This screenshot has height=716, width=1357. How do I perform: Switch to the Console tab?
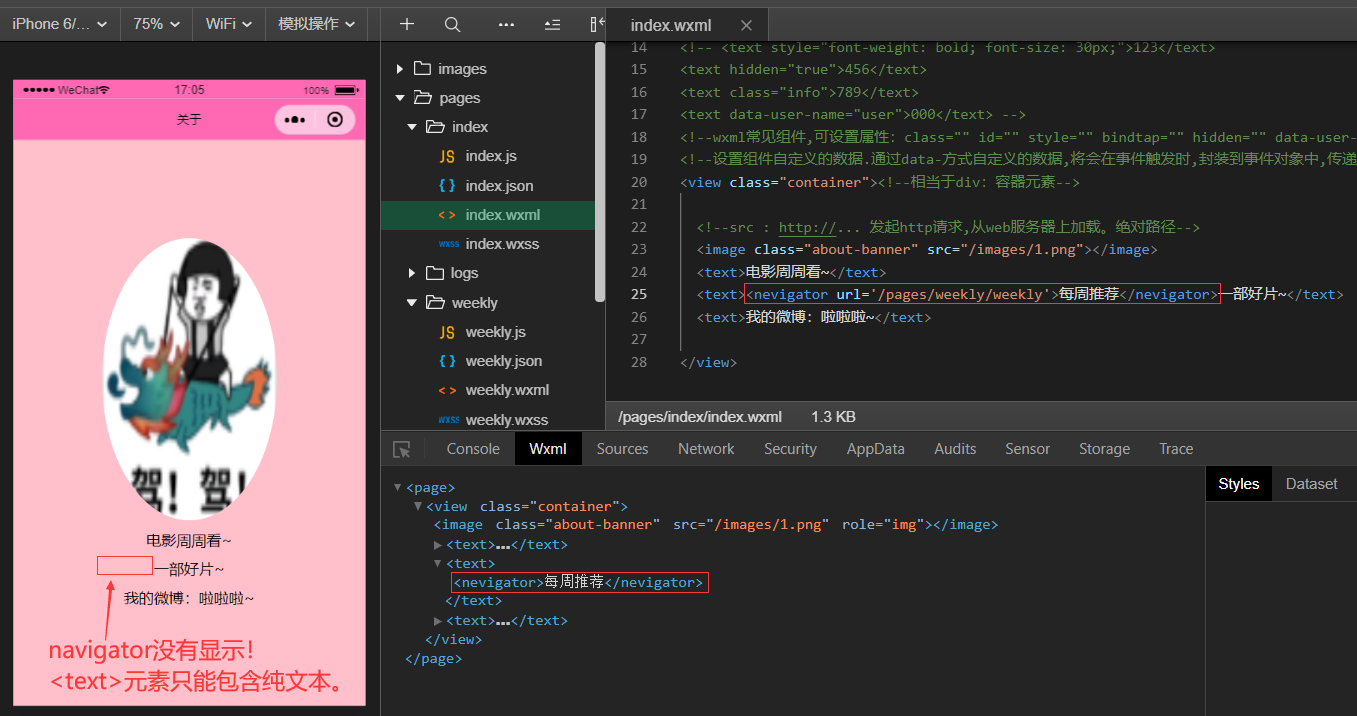point(473,449)
